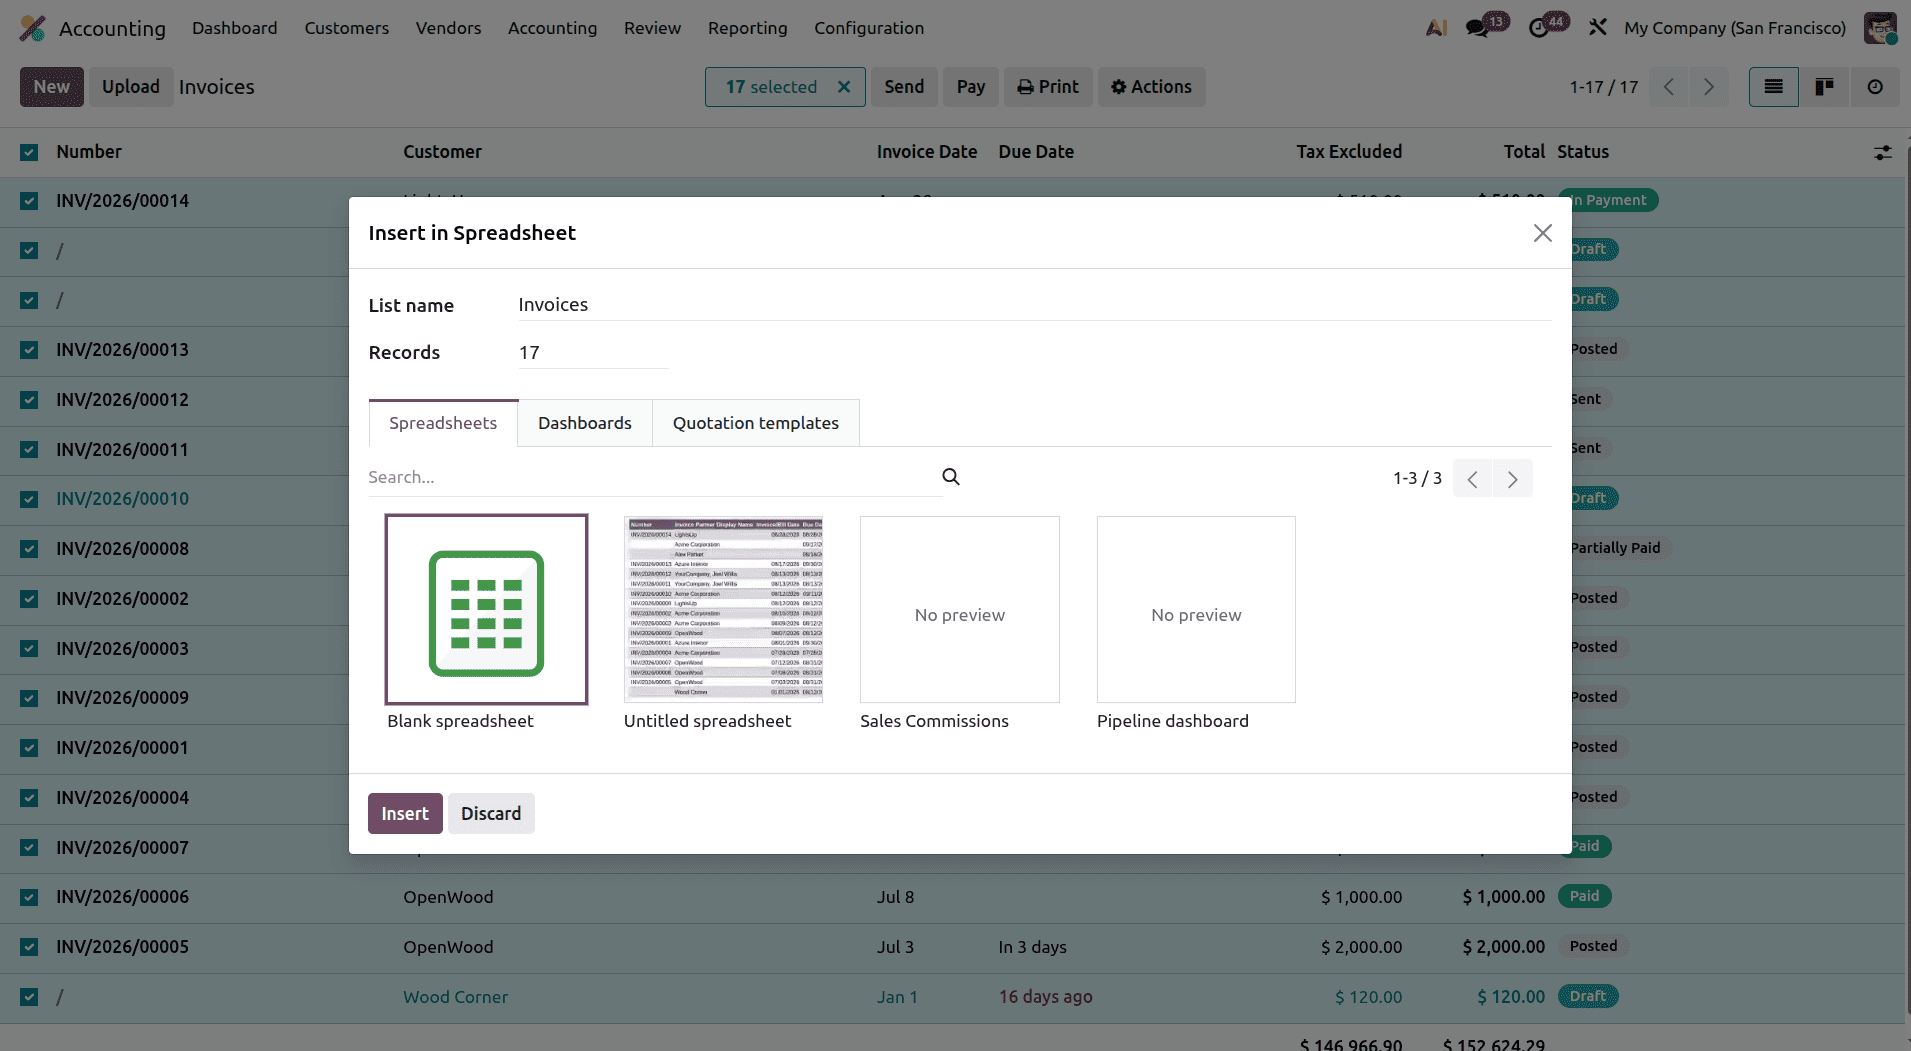Click the Upload button
Image resolution: width=1911 pixels, height=1051 pixels.
pyautogui.click(x=131, y=87)
